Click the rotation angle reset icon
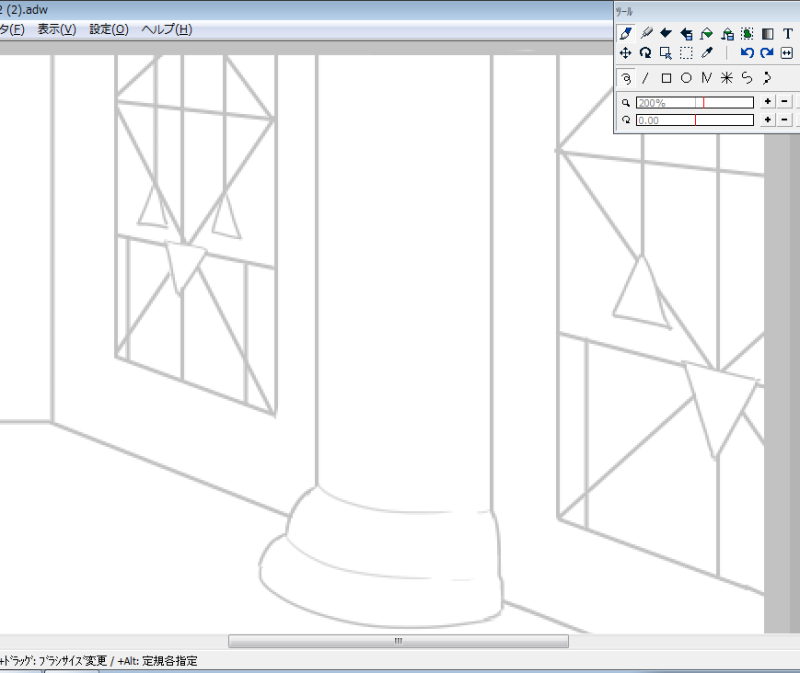 (626, 120)
